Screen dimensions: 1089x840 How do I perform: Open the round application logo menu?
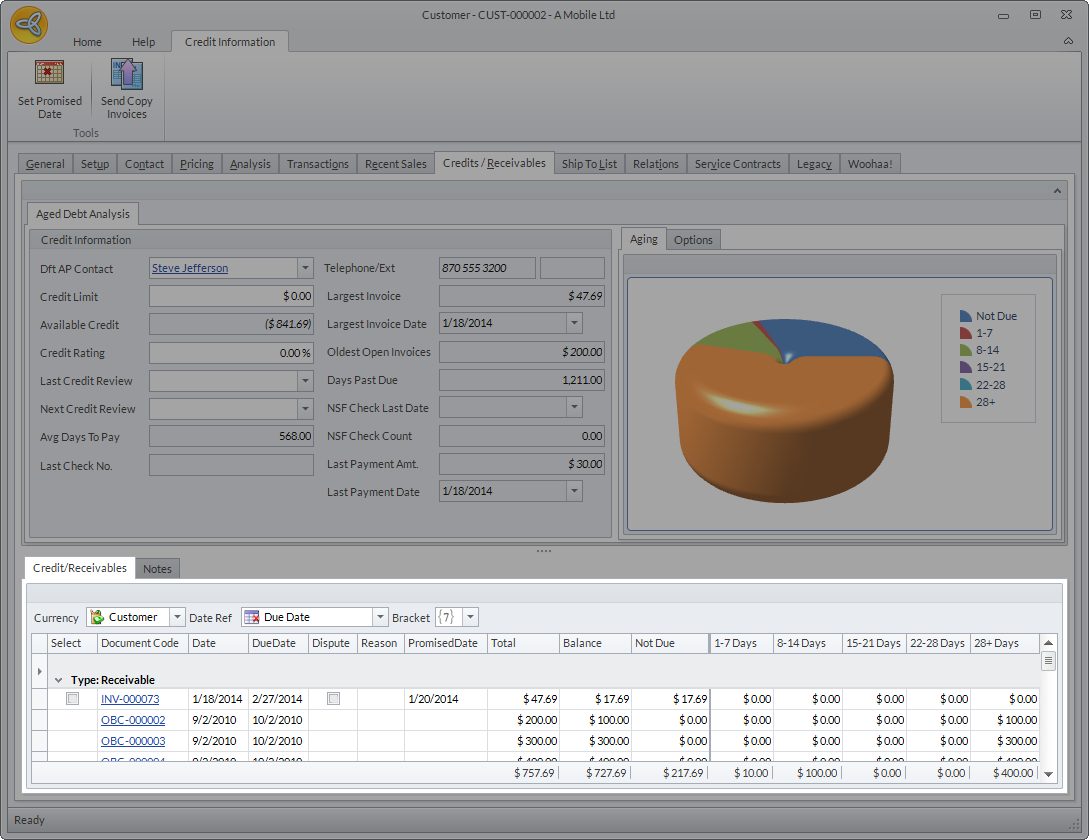pyautogui.click(x=29, y=25)
